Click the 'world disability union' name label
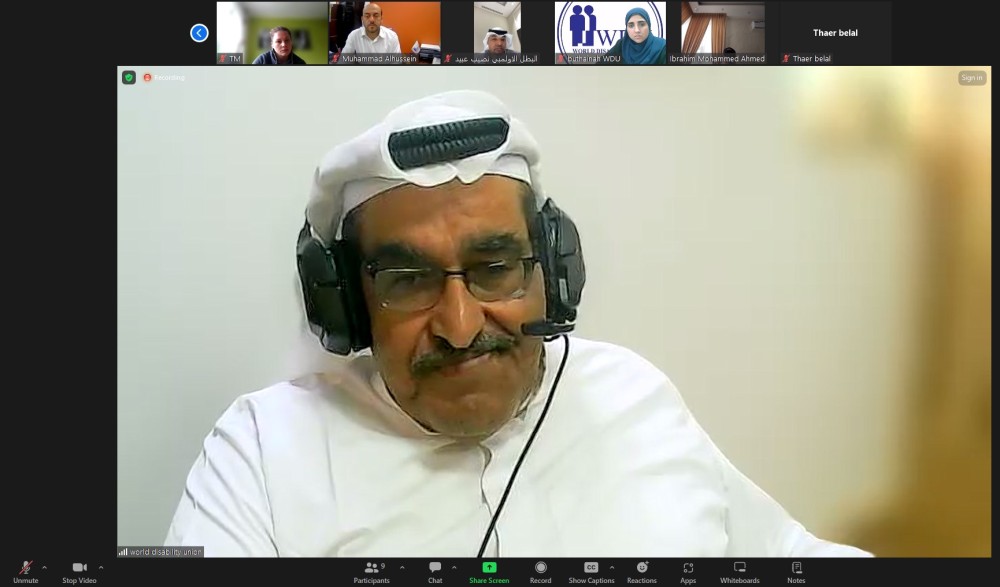1000x587 pixels. 165,552
